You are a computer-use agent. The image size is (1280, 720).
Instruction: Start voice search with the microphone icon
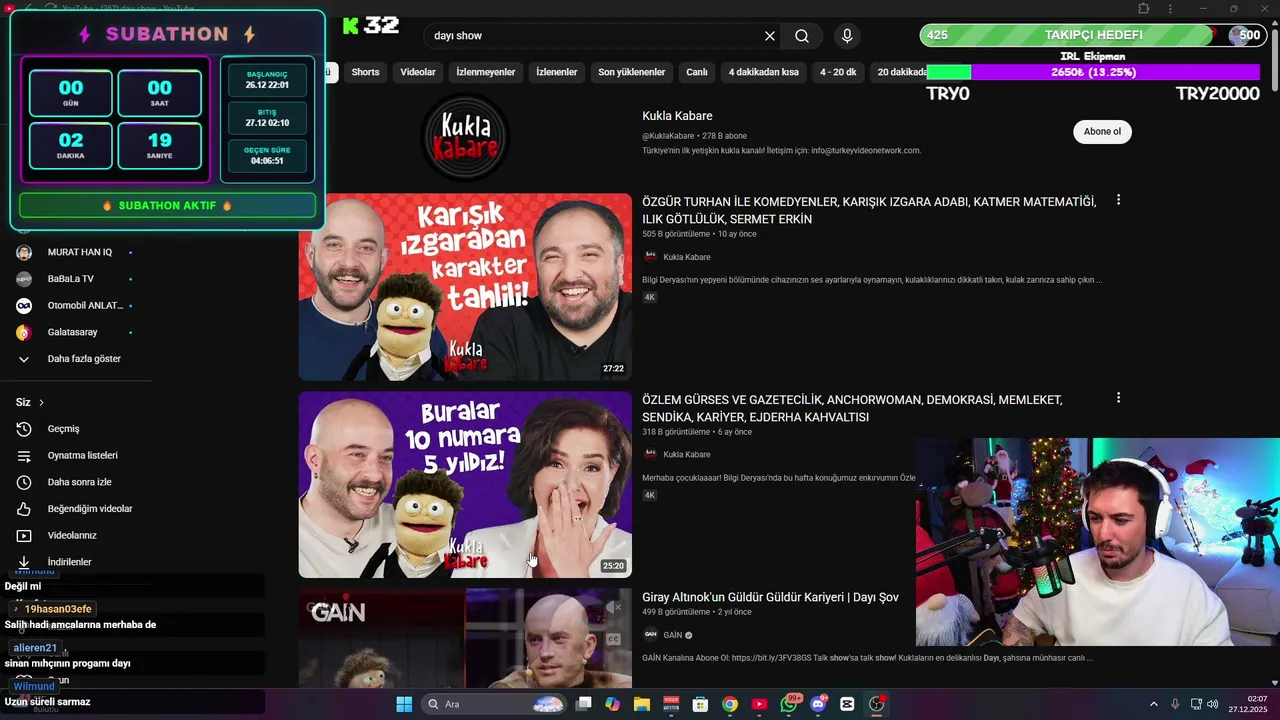click(847, 36)
